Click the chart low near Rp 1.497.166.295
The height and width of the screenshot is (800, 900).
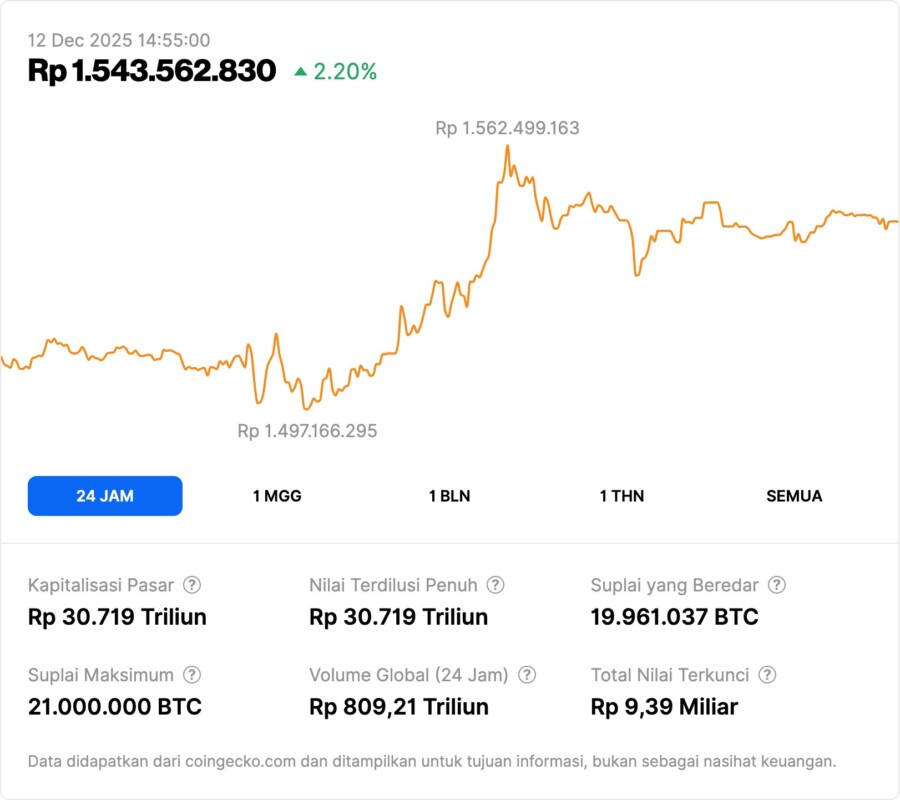306,408
